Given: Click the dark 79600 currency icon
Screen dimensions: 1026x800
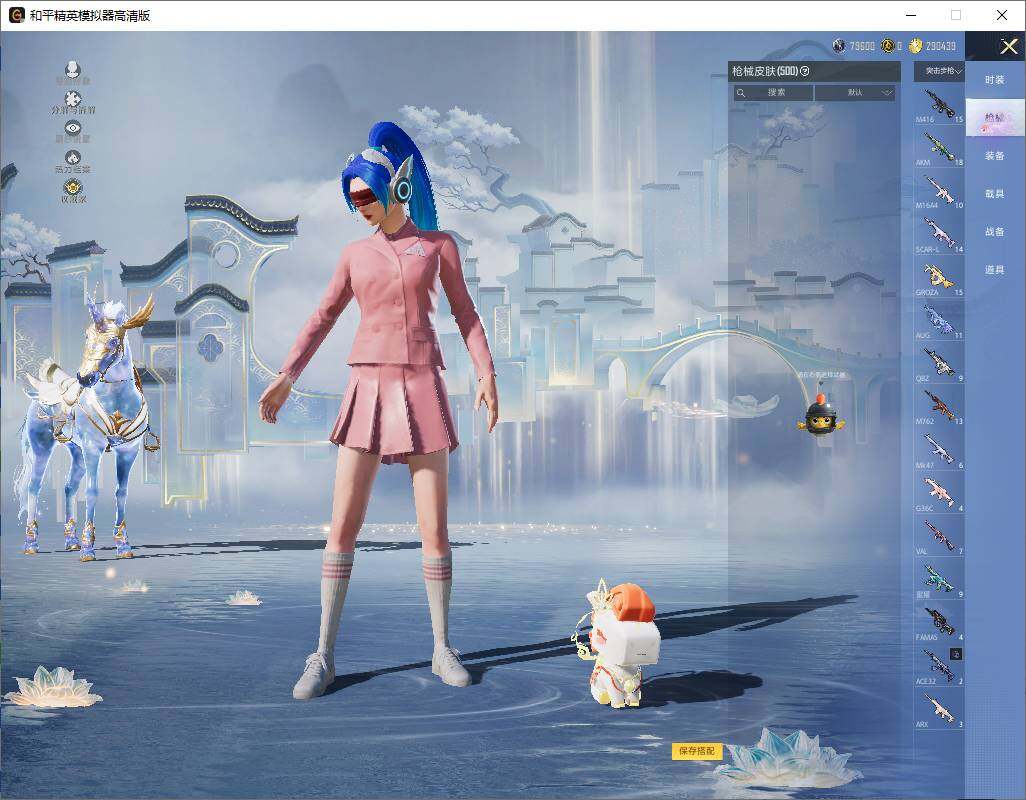Looking at the screenshot, I should click(x=839, y=45).
